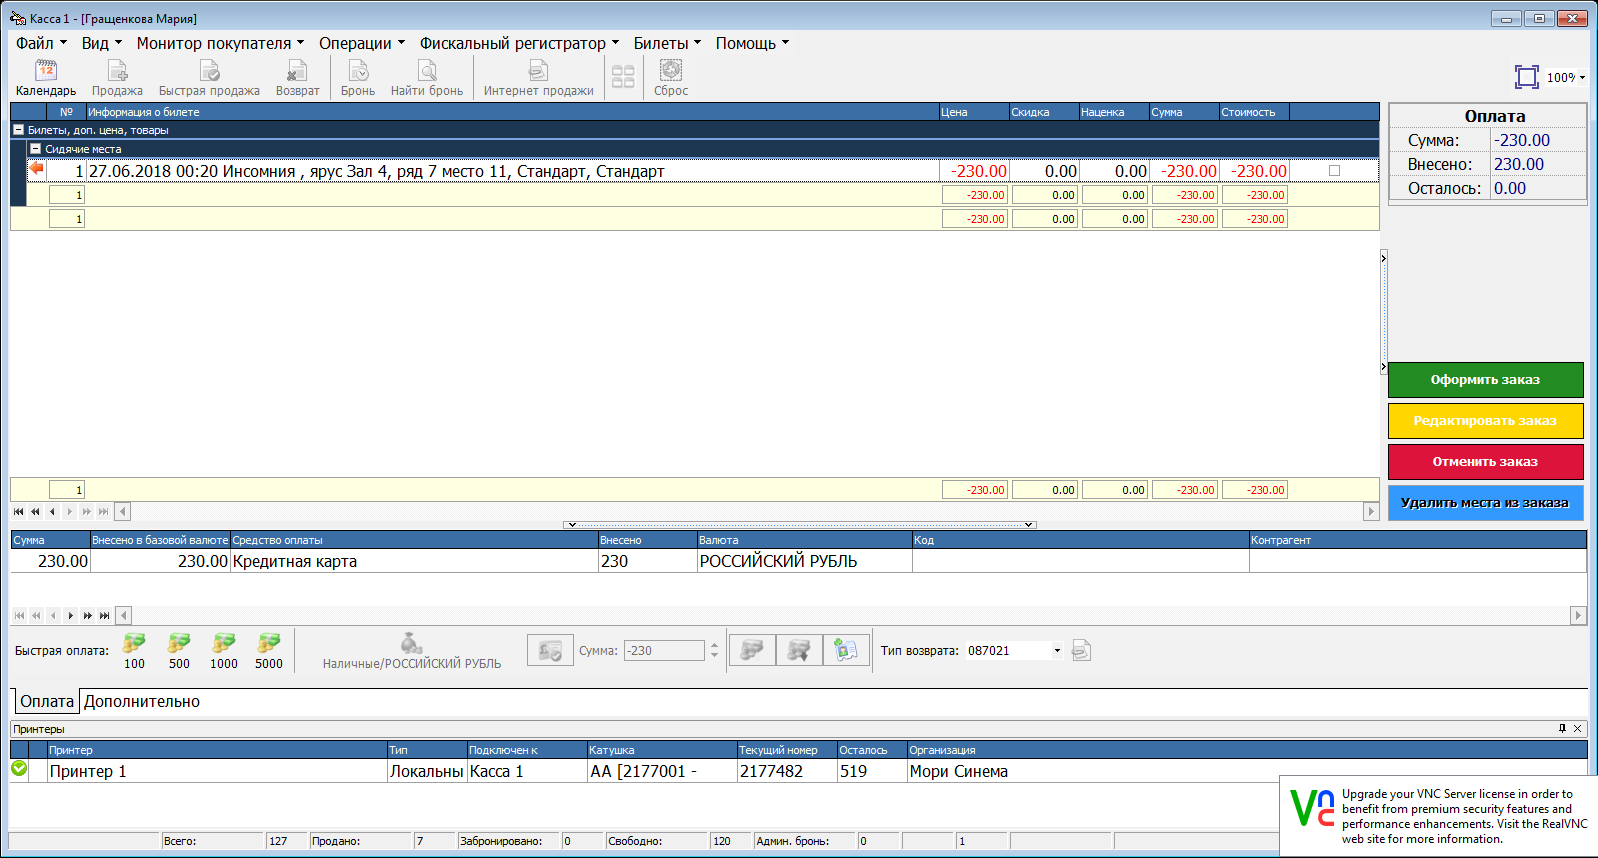Toggle the checkbox on the Инсомния ticket row
The width and height of the screenshot is (1598, 858).
pos(1334,171)
